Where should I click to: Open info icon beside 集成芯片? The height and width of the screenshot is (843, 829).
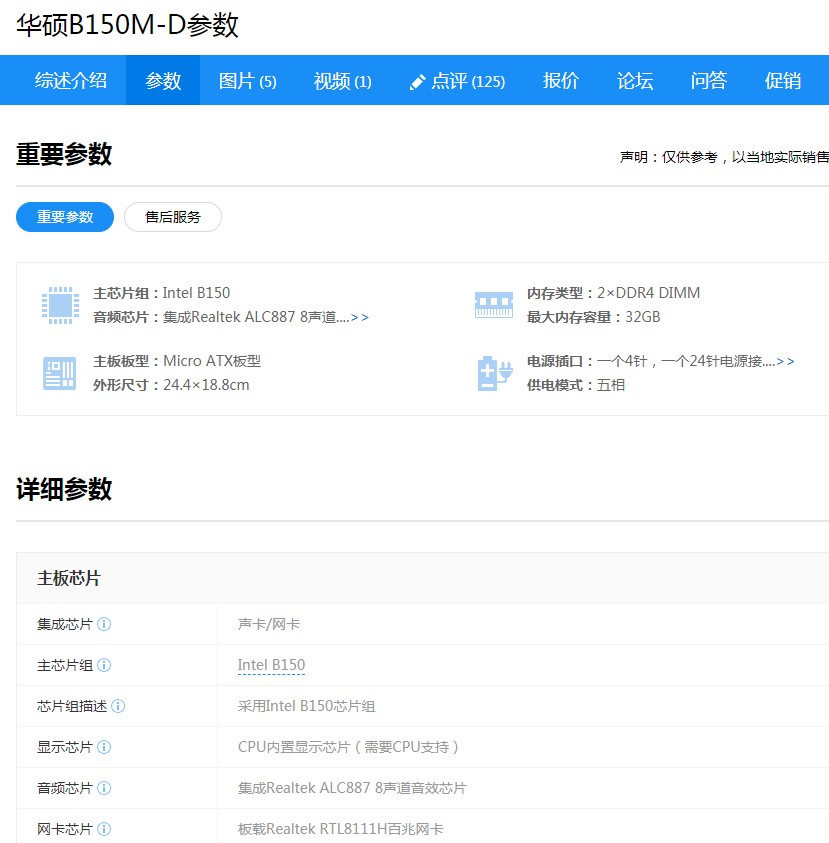coord(104,624)
